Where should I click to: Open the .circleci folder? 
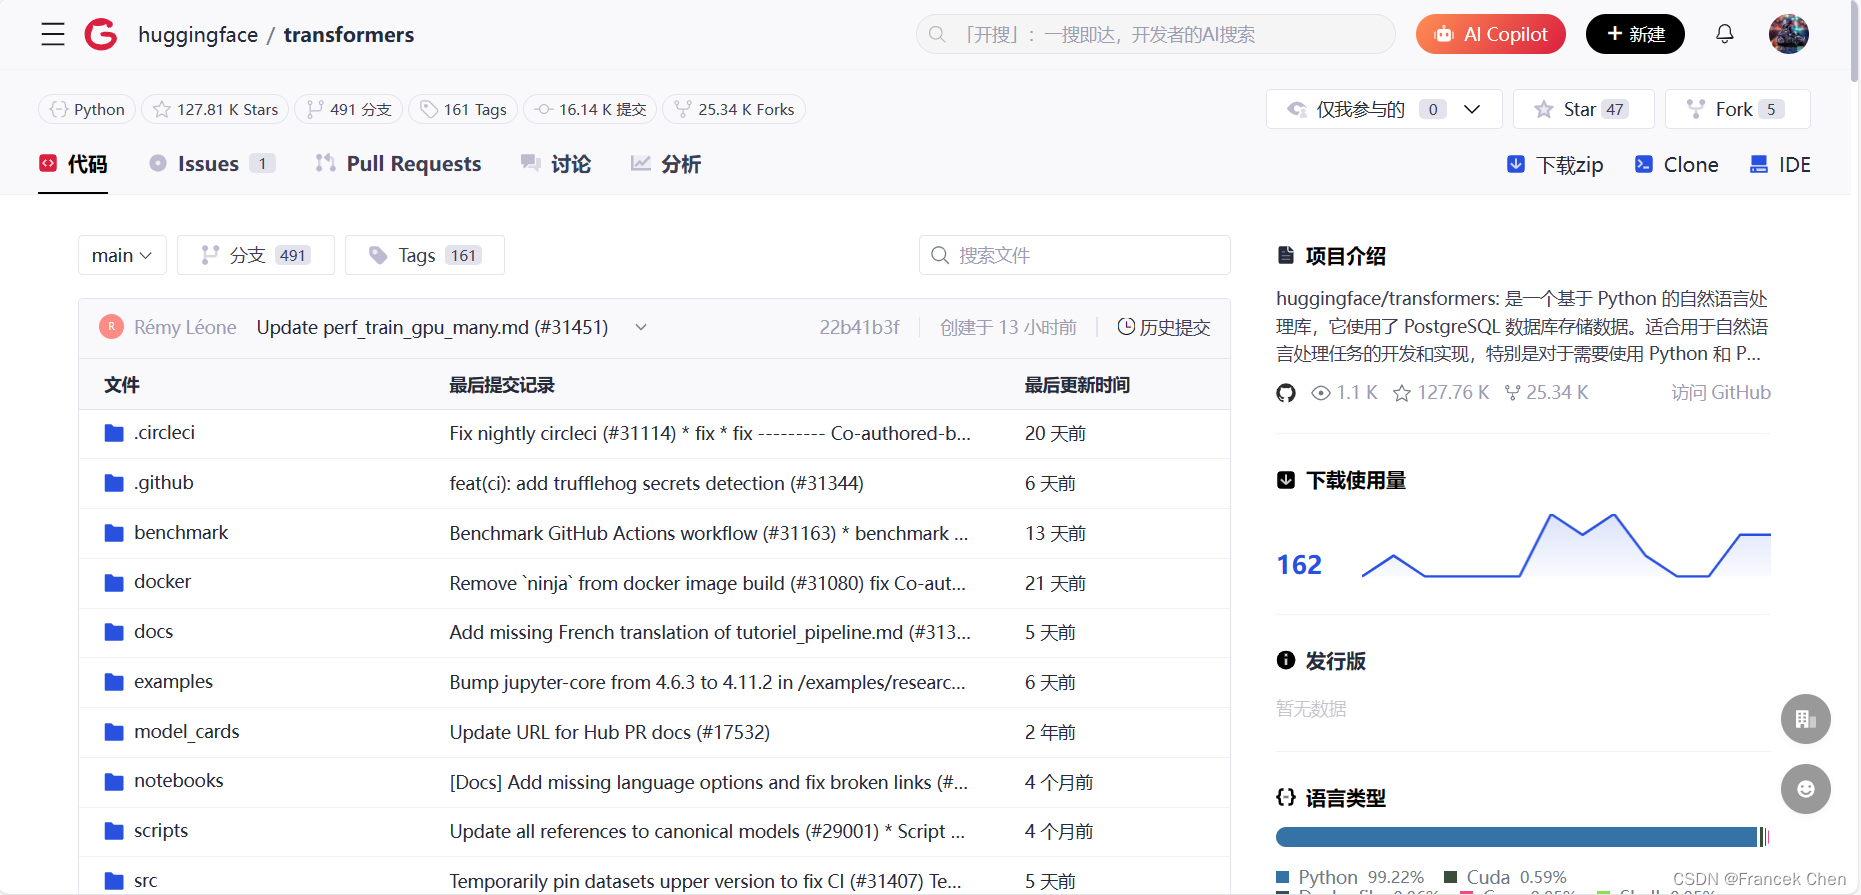pyautogui.click(x=164, y=433)
